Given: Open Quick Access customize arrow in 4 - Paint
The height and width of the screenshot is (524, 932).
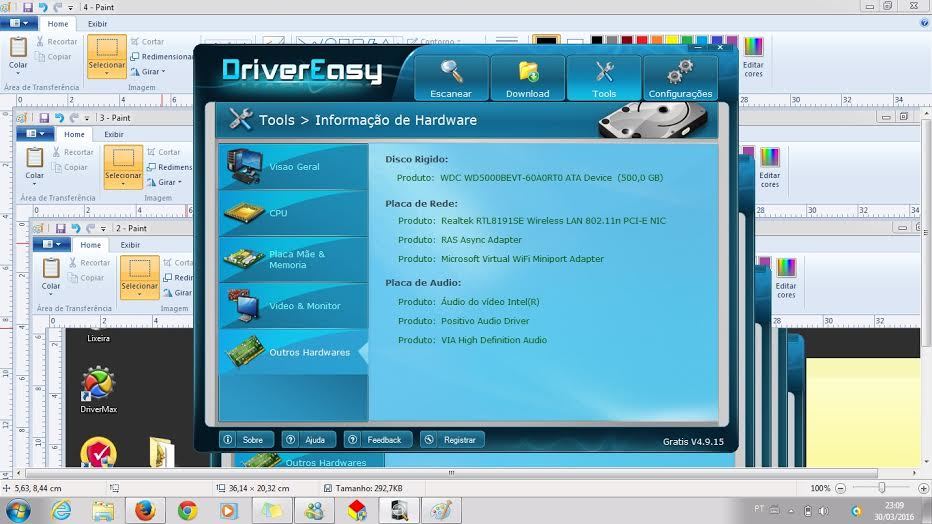Looking at the screenshot, I should click(x=70, y=8).
